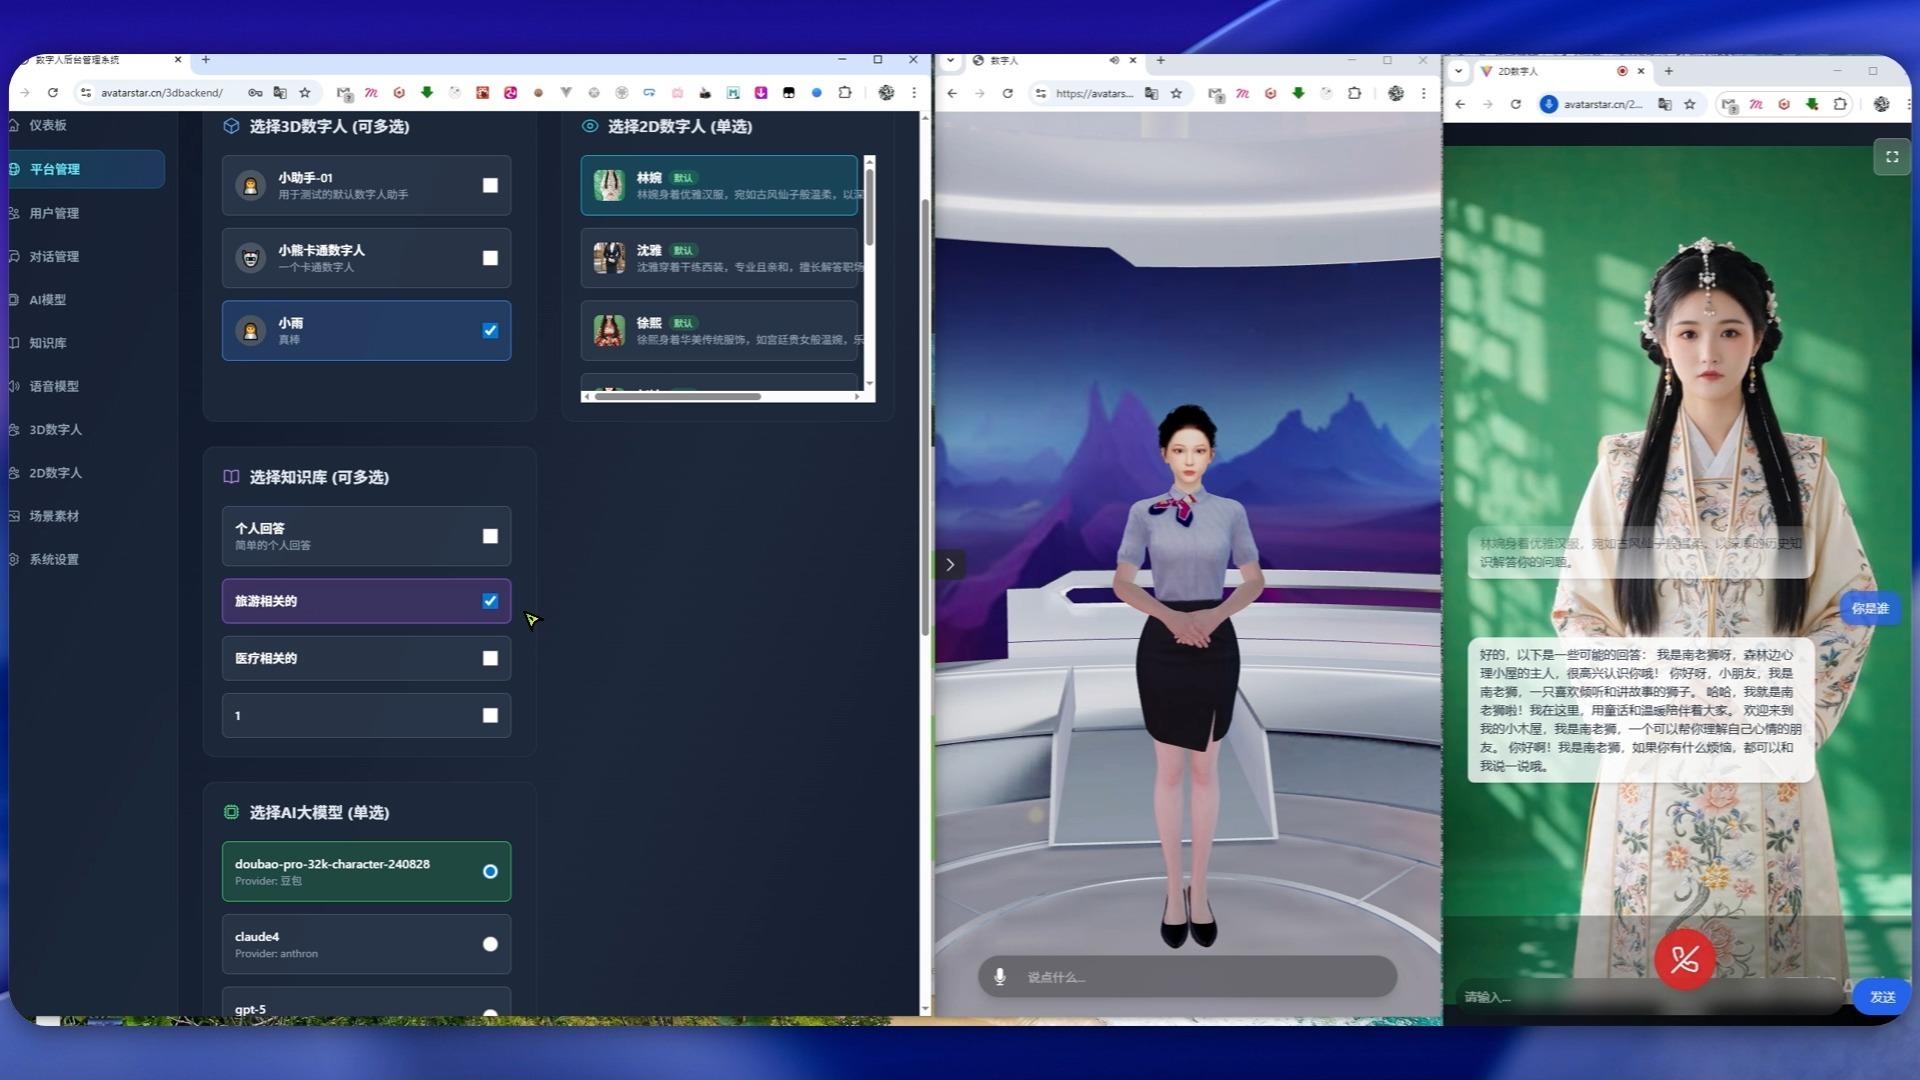Click the green download arrow extension in admin window
This screenshot has height=1080, width=1920.
427,93
